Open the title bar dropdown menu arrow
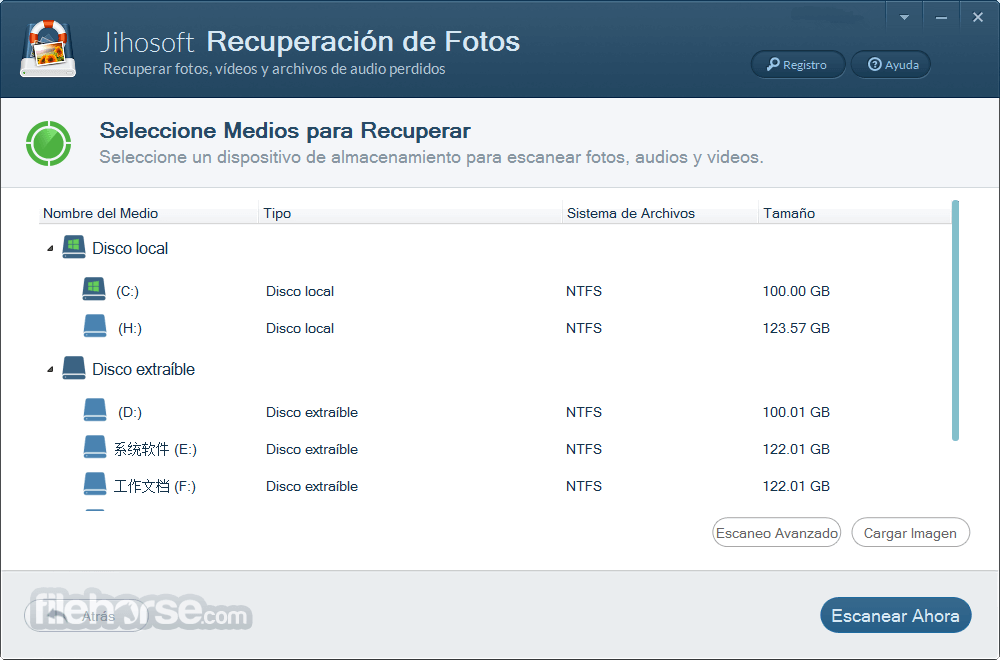This screenshot has height=660, width=1000. click(x=904, y=17)
